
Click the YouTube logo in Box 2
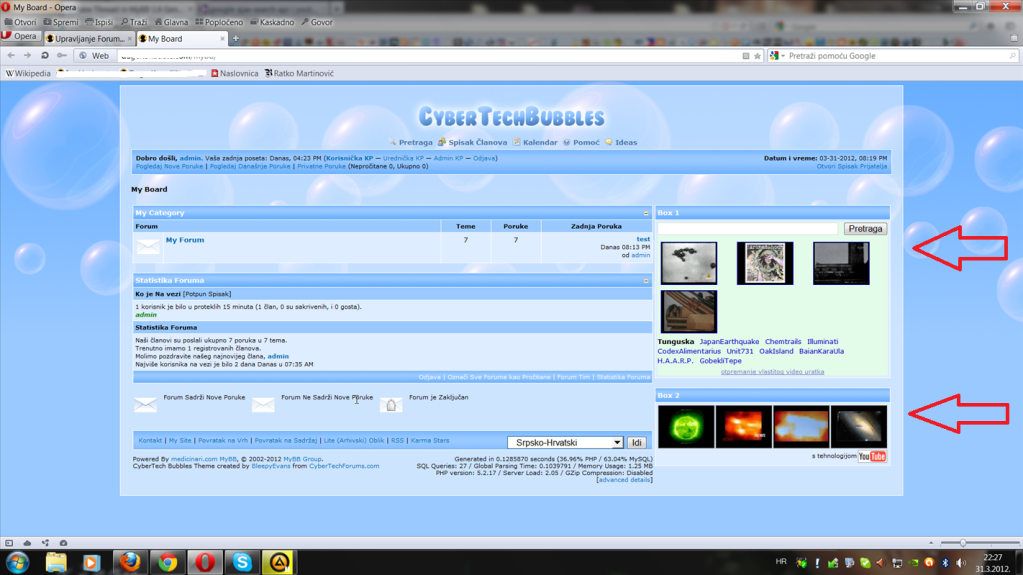click(x=872, y=456)
